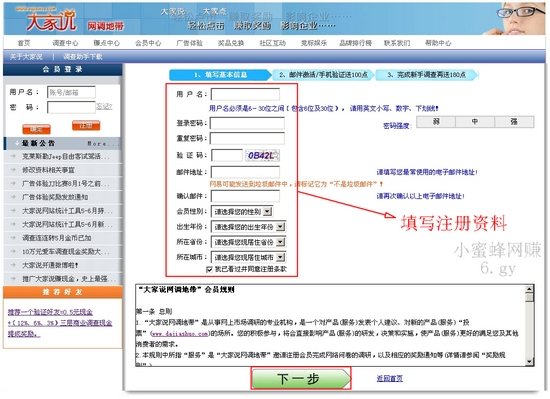Open the 赚点中心 menu item

point(107,43)
